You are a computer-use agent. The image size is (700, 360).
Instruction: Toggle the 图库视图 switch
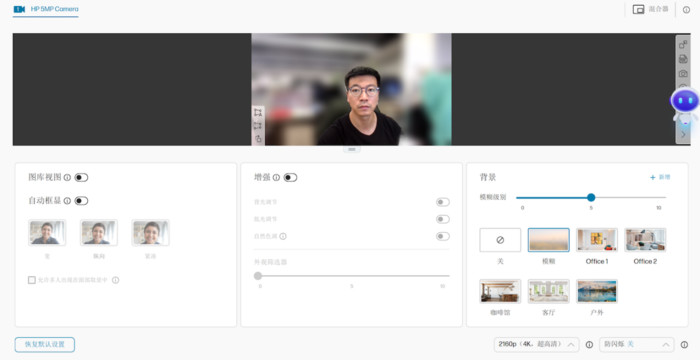click(81, 178)
